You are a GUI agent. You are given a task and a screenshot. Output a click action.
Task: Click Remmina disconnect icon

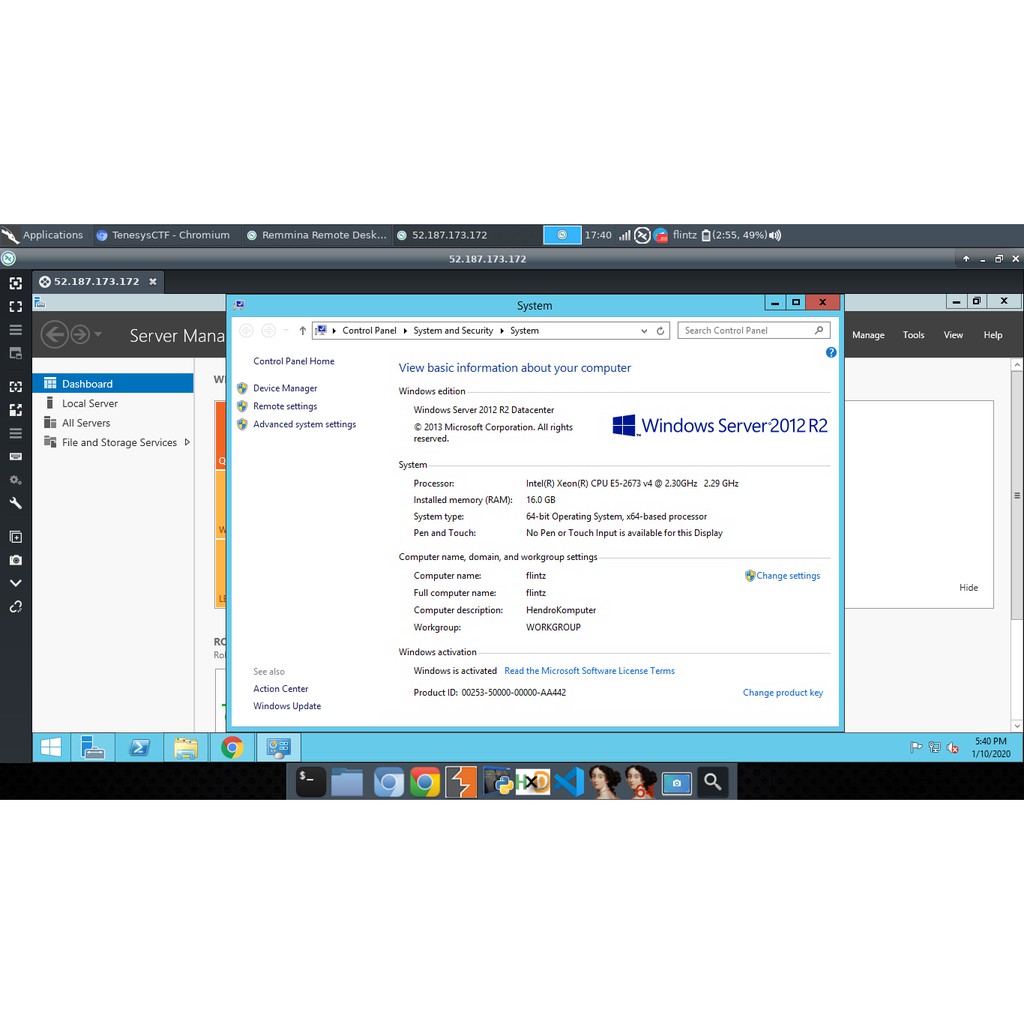(16, 607)
